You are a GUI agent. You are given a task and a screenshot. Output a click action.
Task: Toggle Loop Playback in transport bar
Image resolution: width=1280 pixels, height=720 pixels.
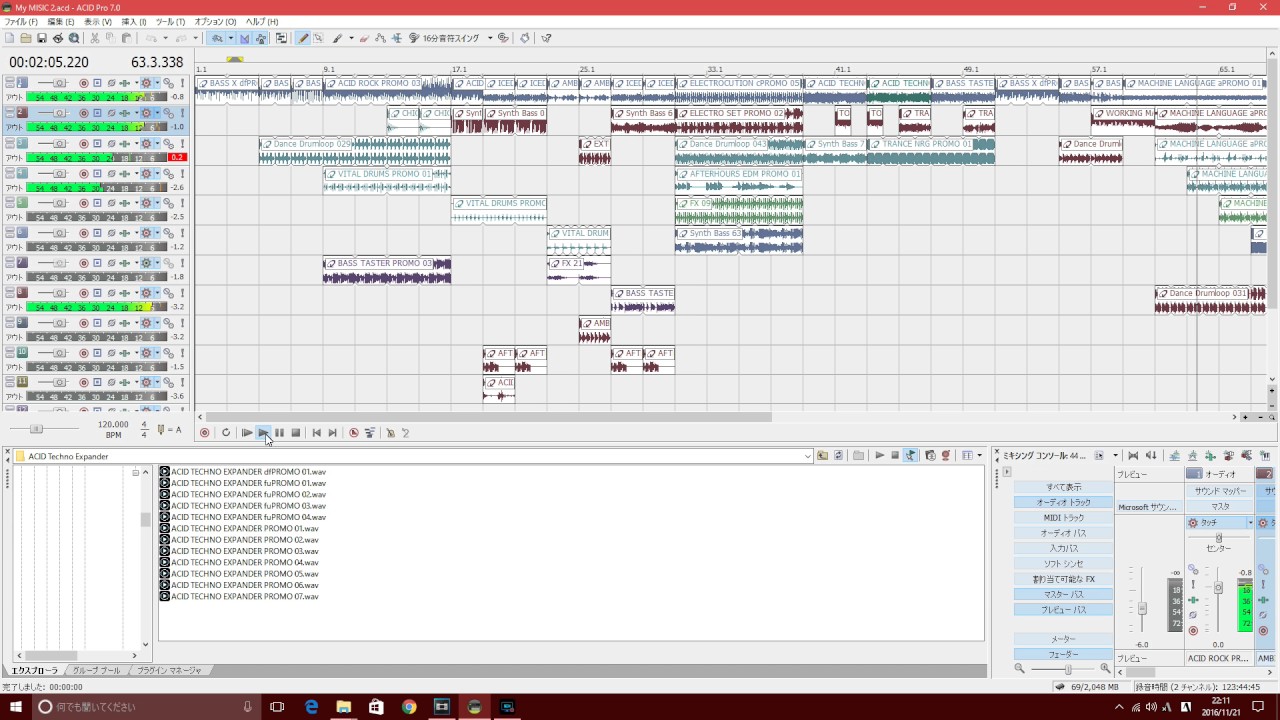click(x=226, y=433)
